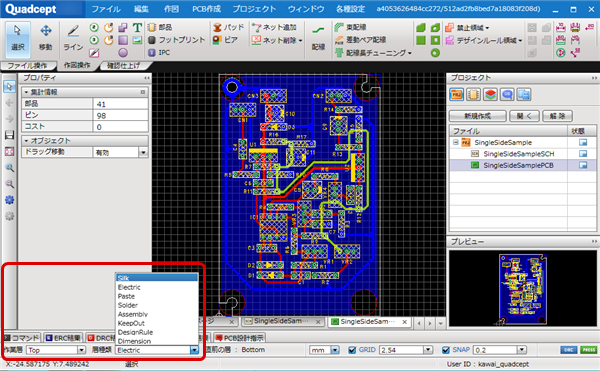Switch to the 作図操作 ribbon tab
600x371 pixels.
[x=77, y=65]
